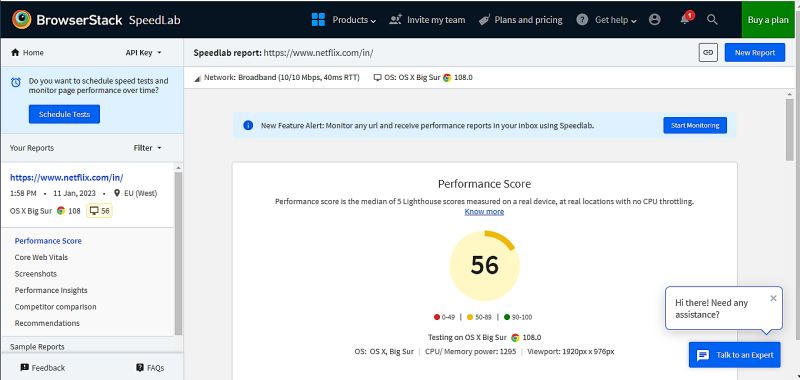
Task: Click the red 0-49 legend dot
Action: pyautogui.click(x=437, y=317)
